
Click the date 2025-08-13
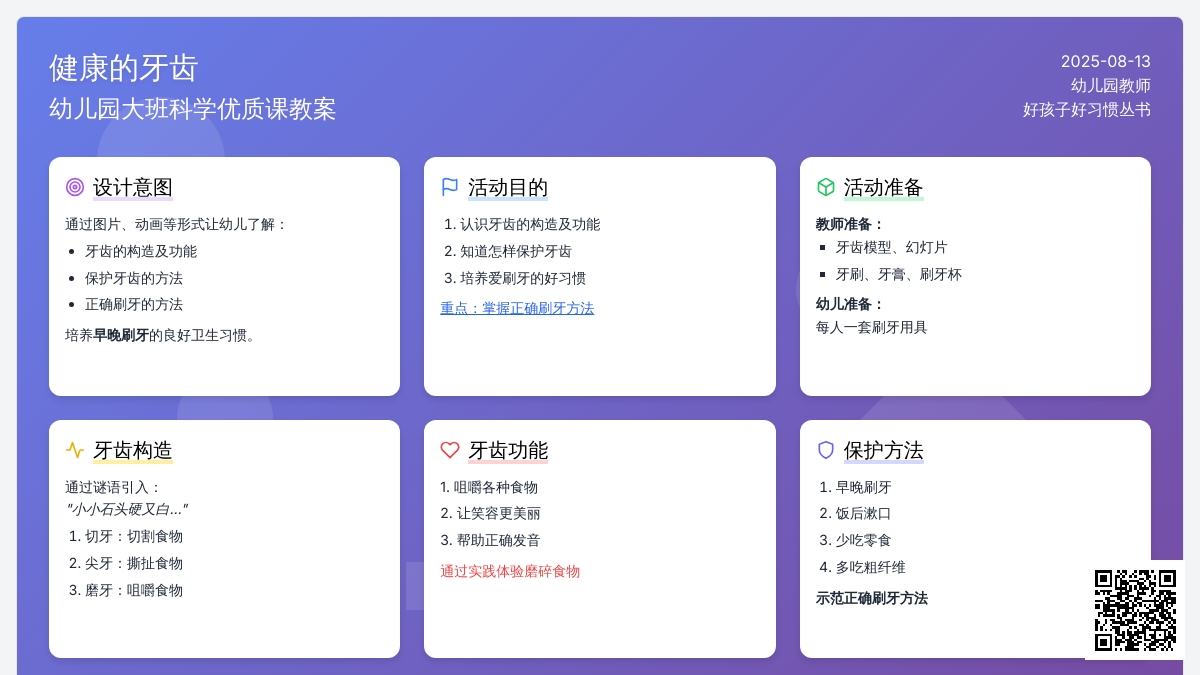[x=1106, y=61]
